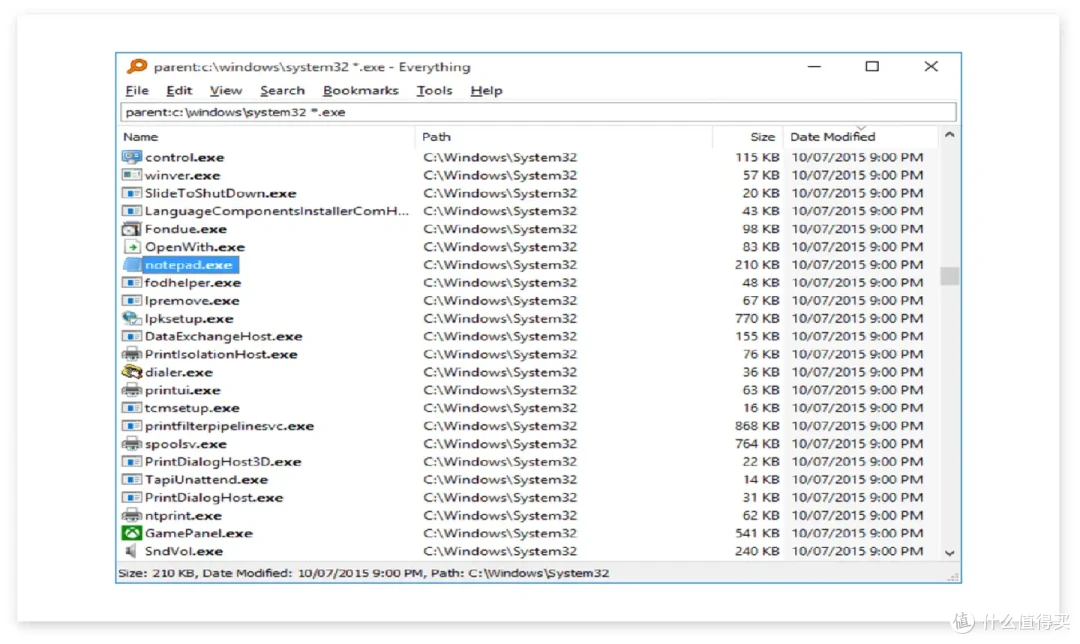Select the GamePanel.exe Xbox icon
Screen dimensions: 1080x644
131,533
